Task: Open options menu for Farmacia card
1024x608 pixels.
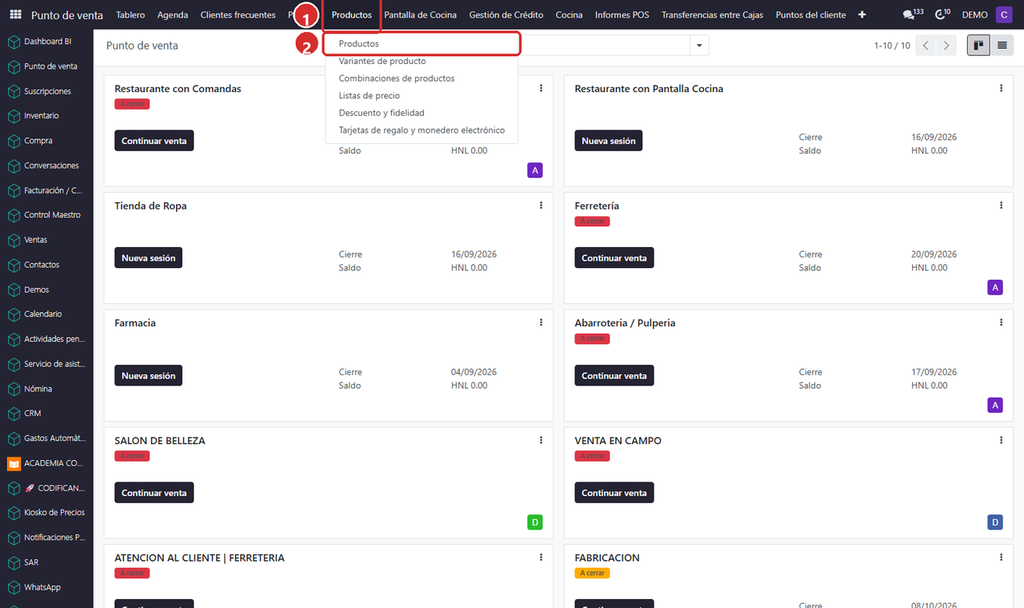Action: click(541, 323)
